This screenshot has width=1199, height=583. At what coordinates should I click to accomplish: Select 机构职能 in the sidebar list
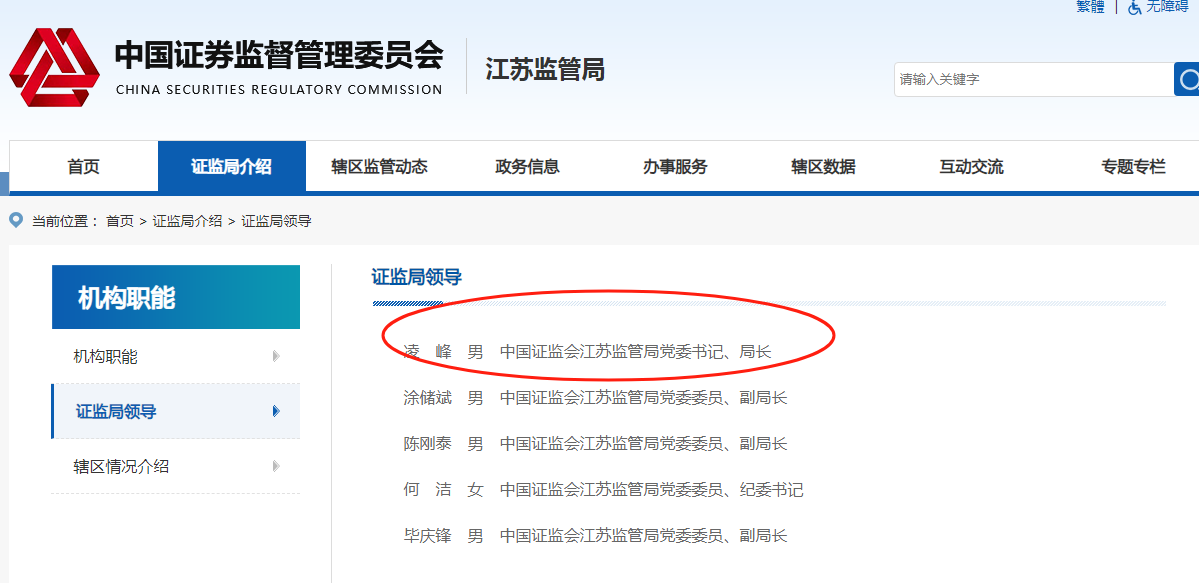tap(176, 356)
